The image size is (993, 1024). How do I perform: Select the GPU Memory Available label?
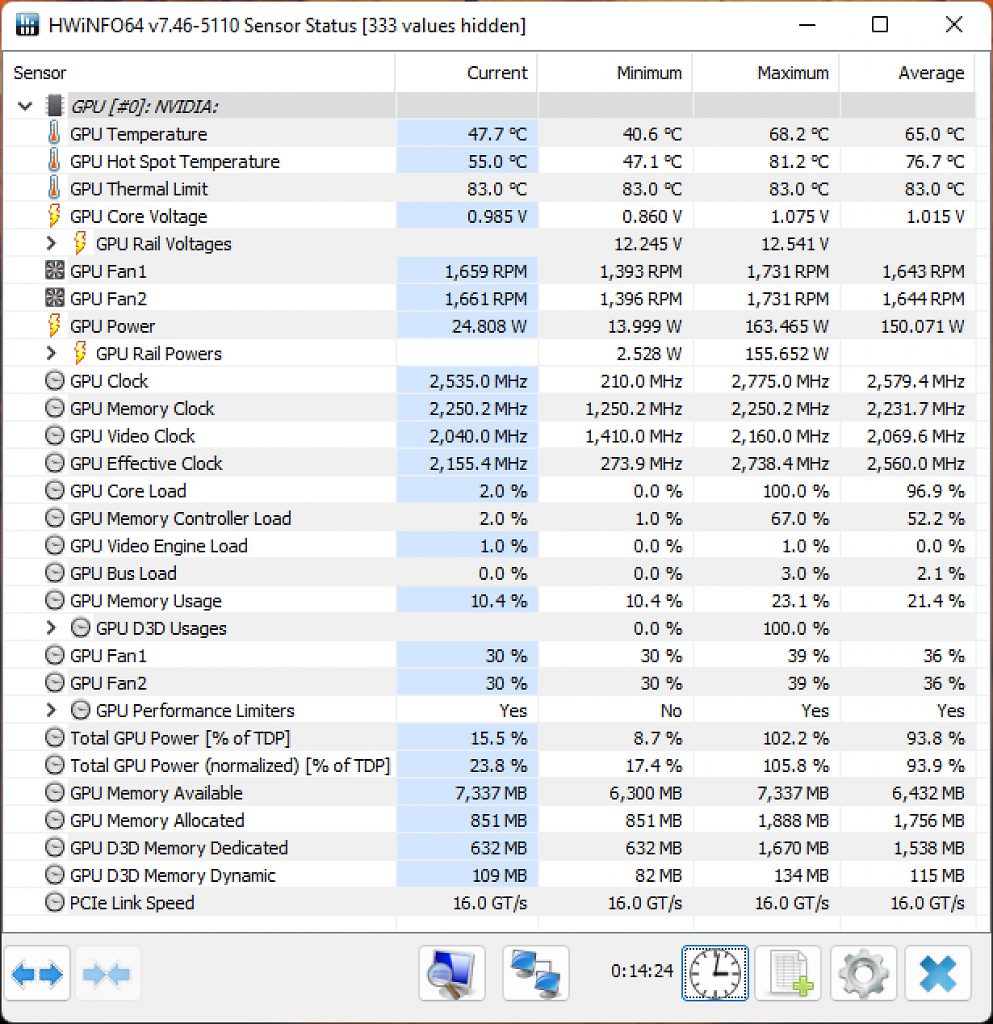[x=156, y=792]
